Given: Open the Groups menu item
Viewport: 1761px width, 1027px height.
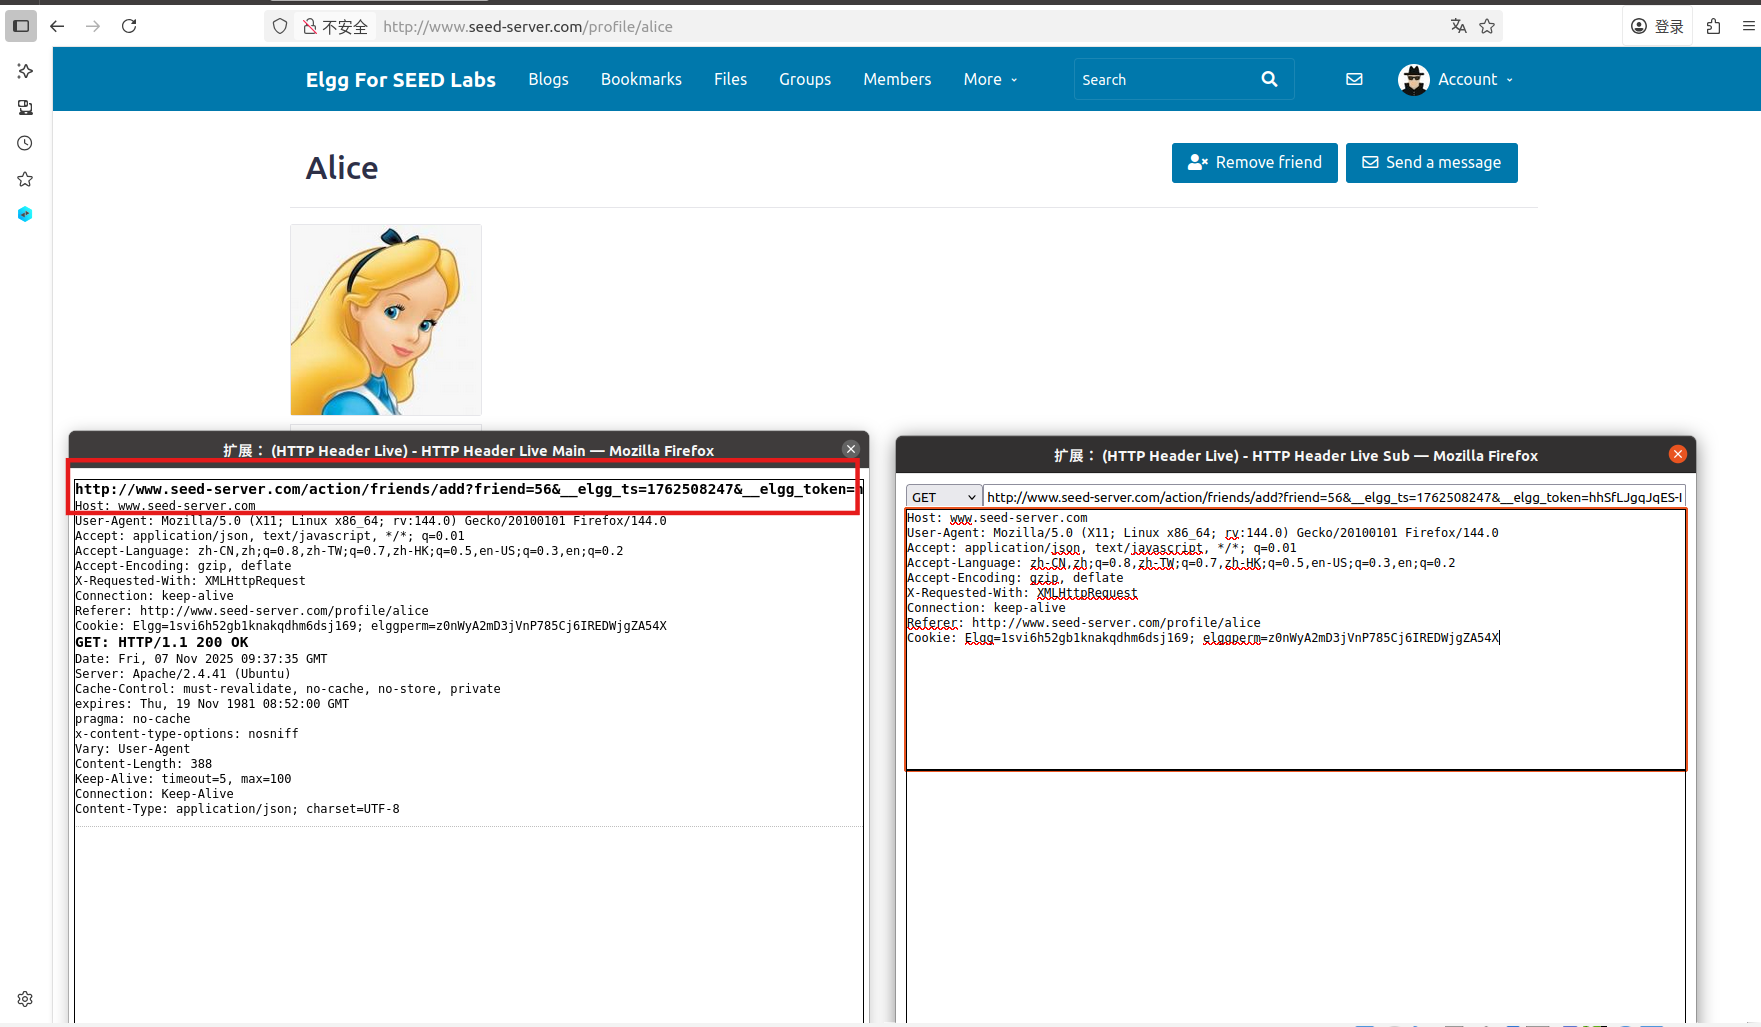Looking at the screenshot, I should pyautogui.click(x=805, y=79).
